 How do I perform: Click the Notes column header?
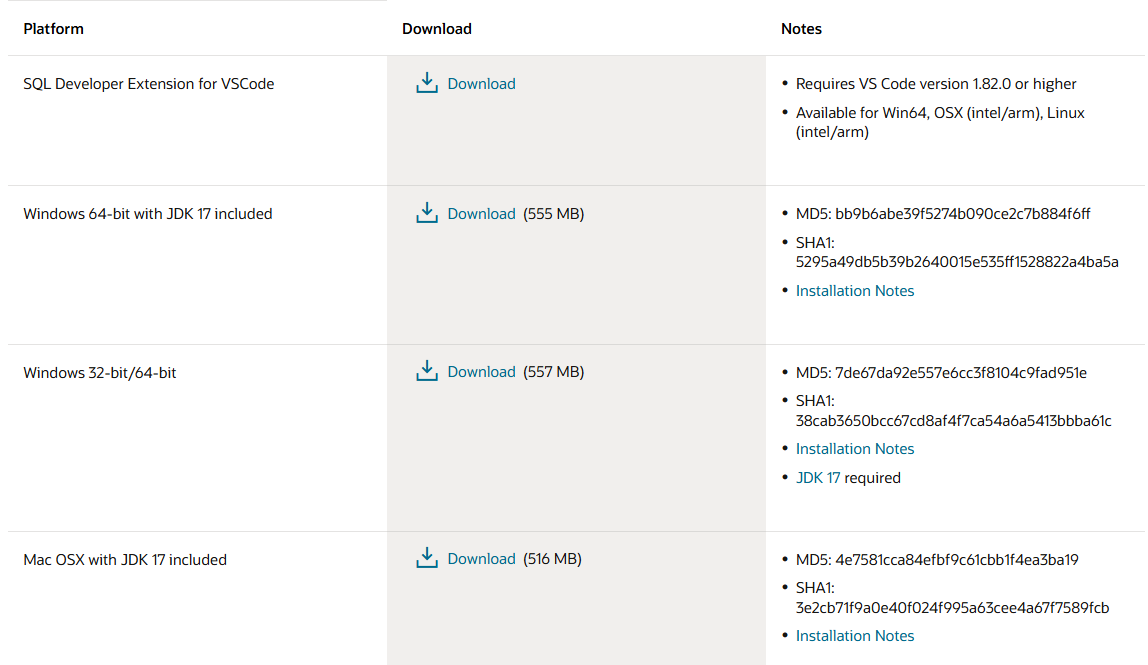801,29
